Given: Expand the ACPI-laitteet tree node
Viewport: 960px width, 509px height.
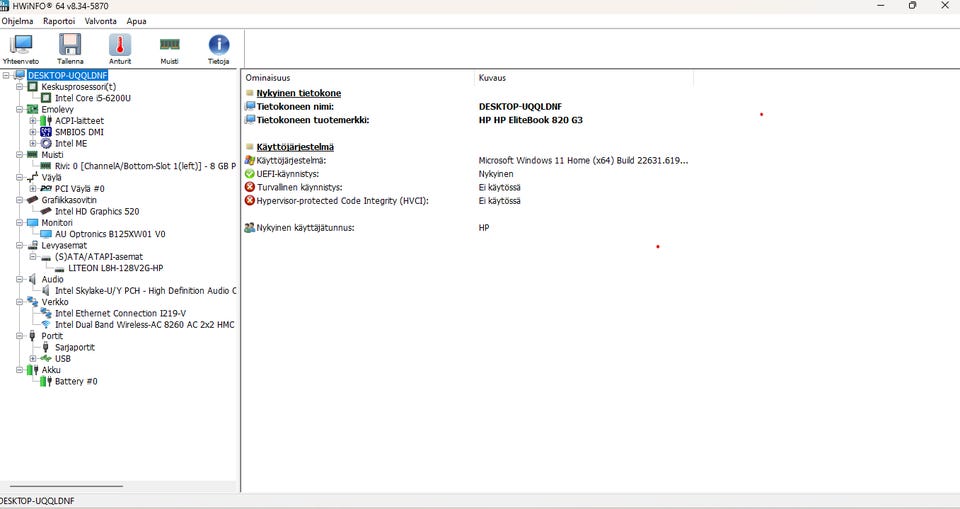Looking at the screenshot, I should tap(33, 121).
